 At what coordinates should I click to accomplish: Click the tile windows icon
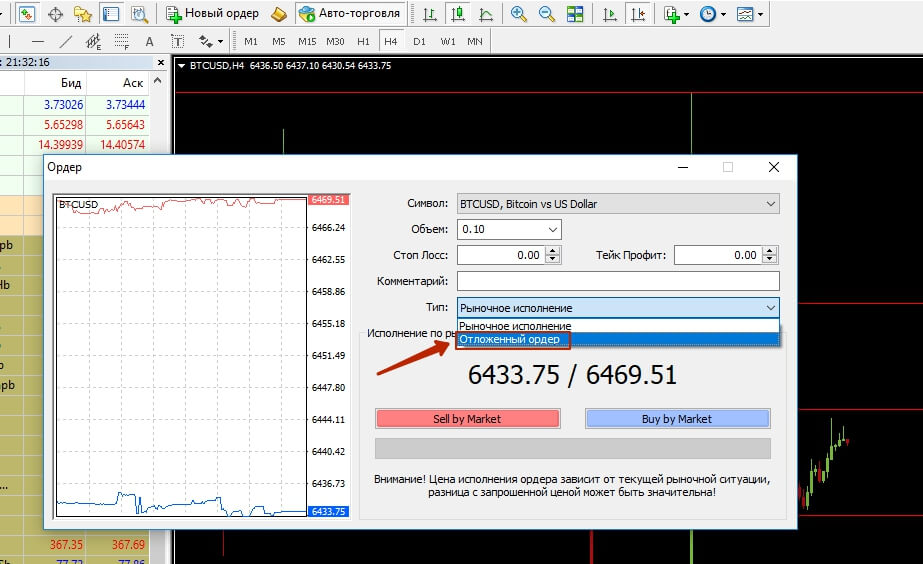click(575, 14)
